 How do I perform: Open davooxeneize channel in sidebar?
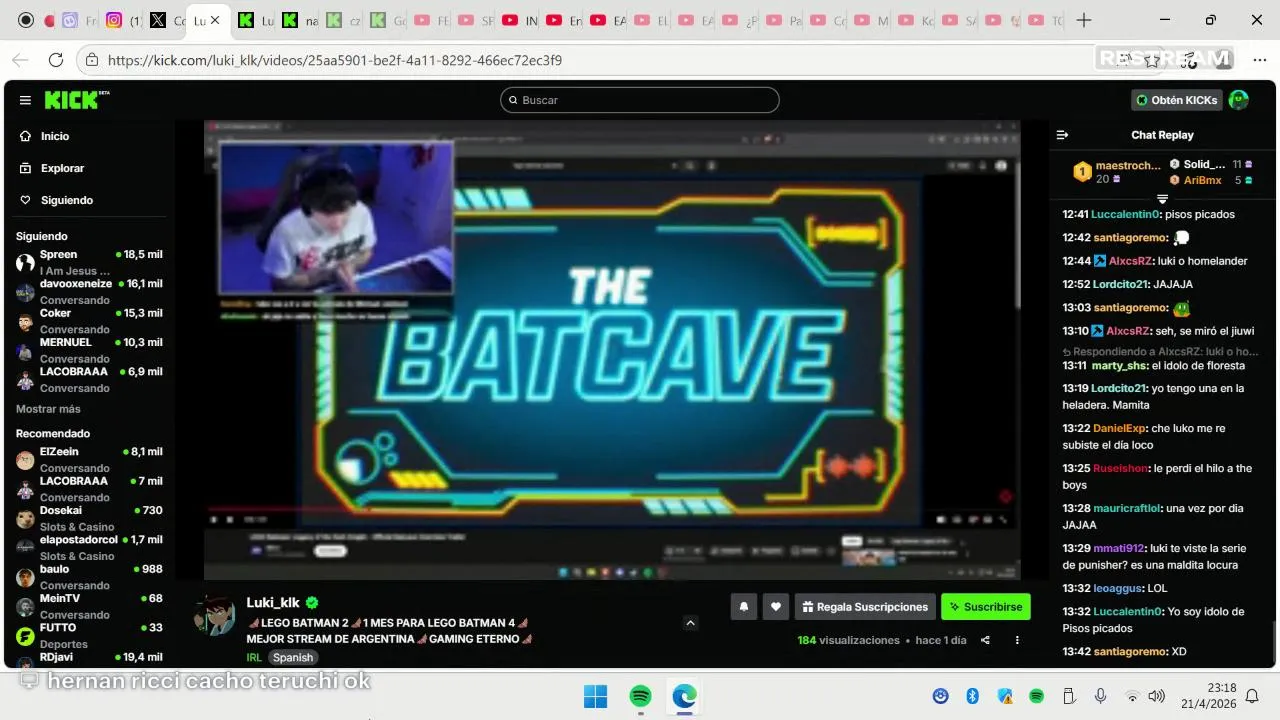click(x=88, y=291)
